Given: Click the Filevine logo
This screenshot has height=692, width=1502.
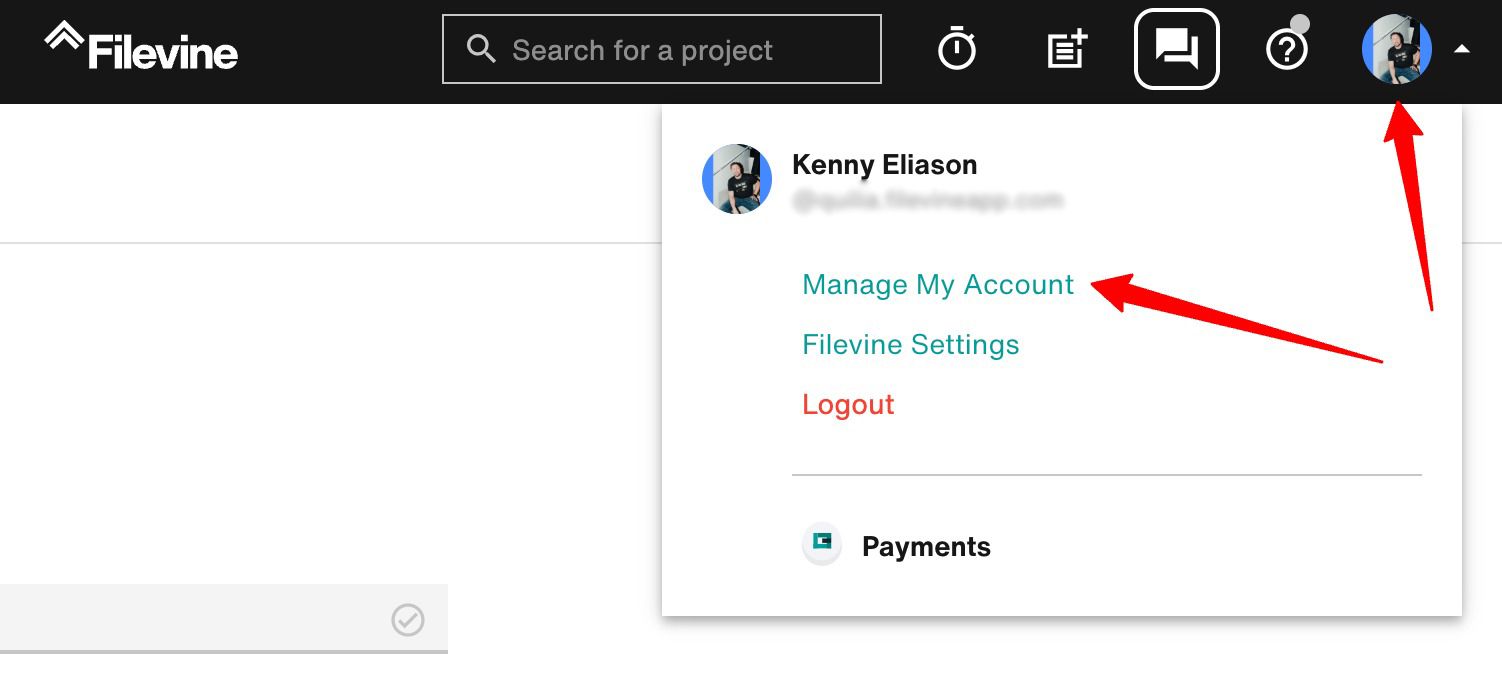Looking at the screenshot, I should (139, 46).
